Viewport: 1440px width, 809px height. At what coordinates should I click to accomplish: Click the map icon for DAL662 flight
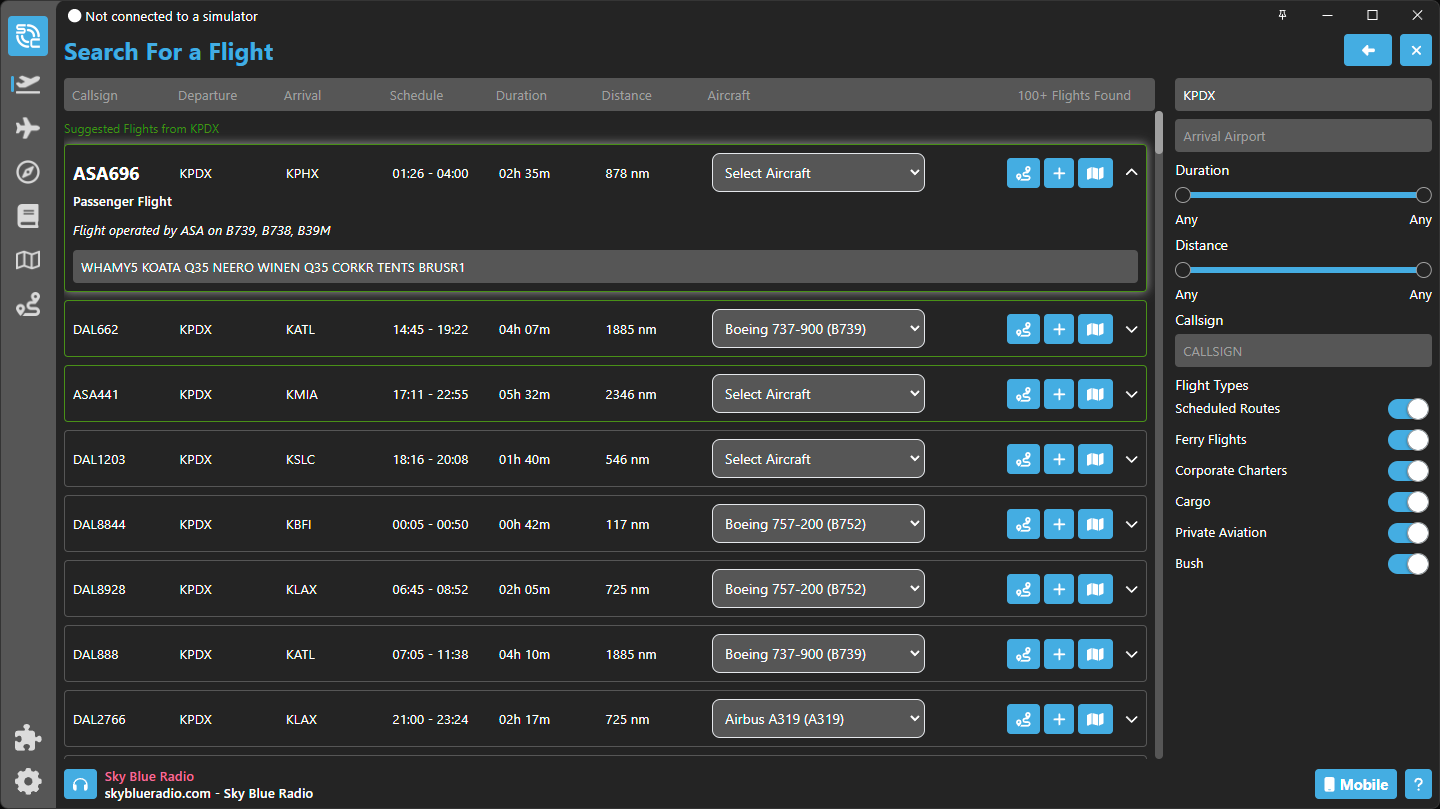[1095, 329]
